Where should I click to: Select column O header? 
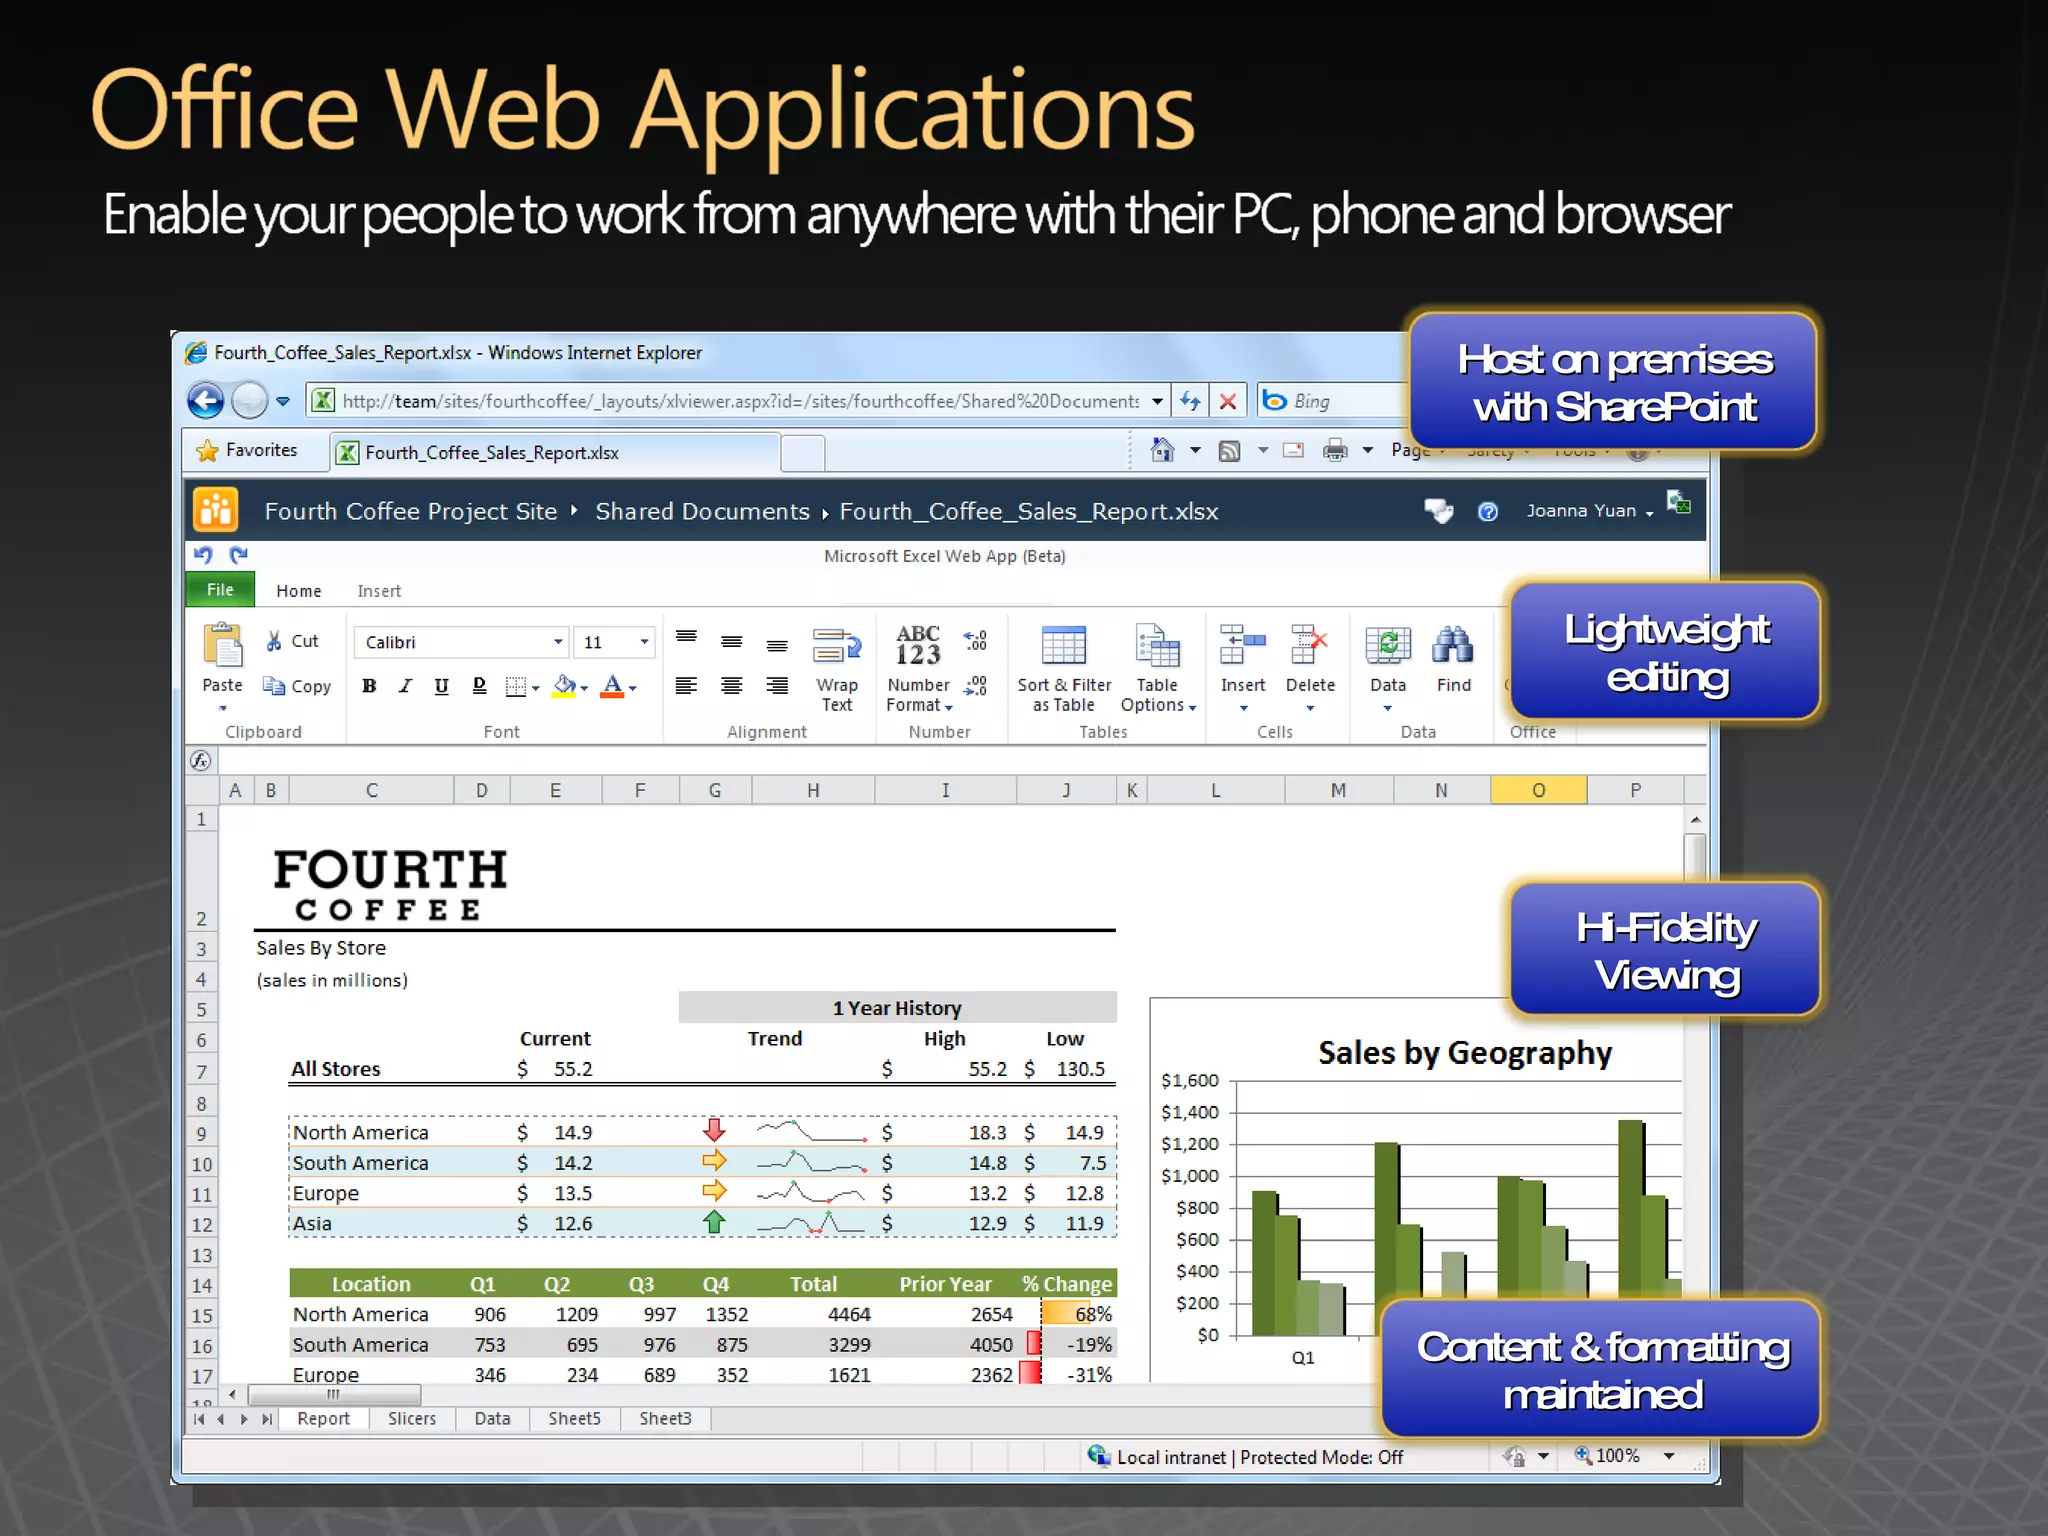click(1538, 790)
